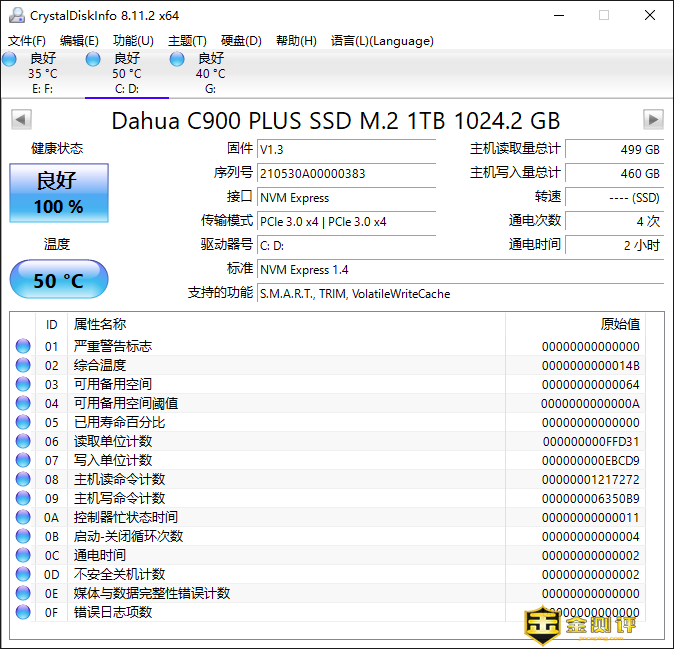Select the C: D: disk tab at 50 °C

point(127,74)
